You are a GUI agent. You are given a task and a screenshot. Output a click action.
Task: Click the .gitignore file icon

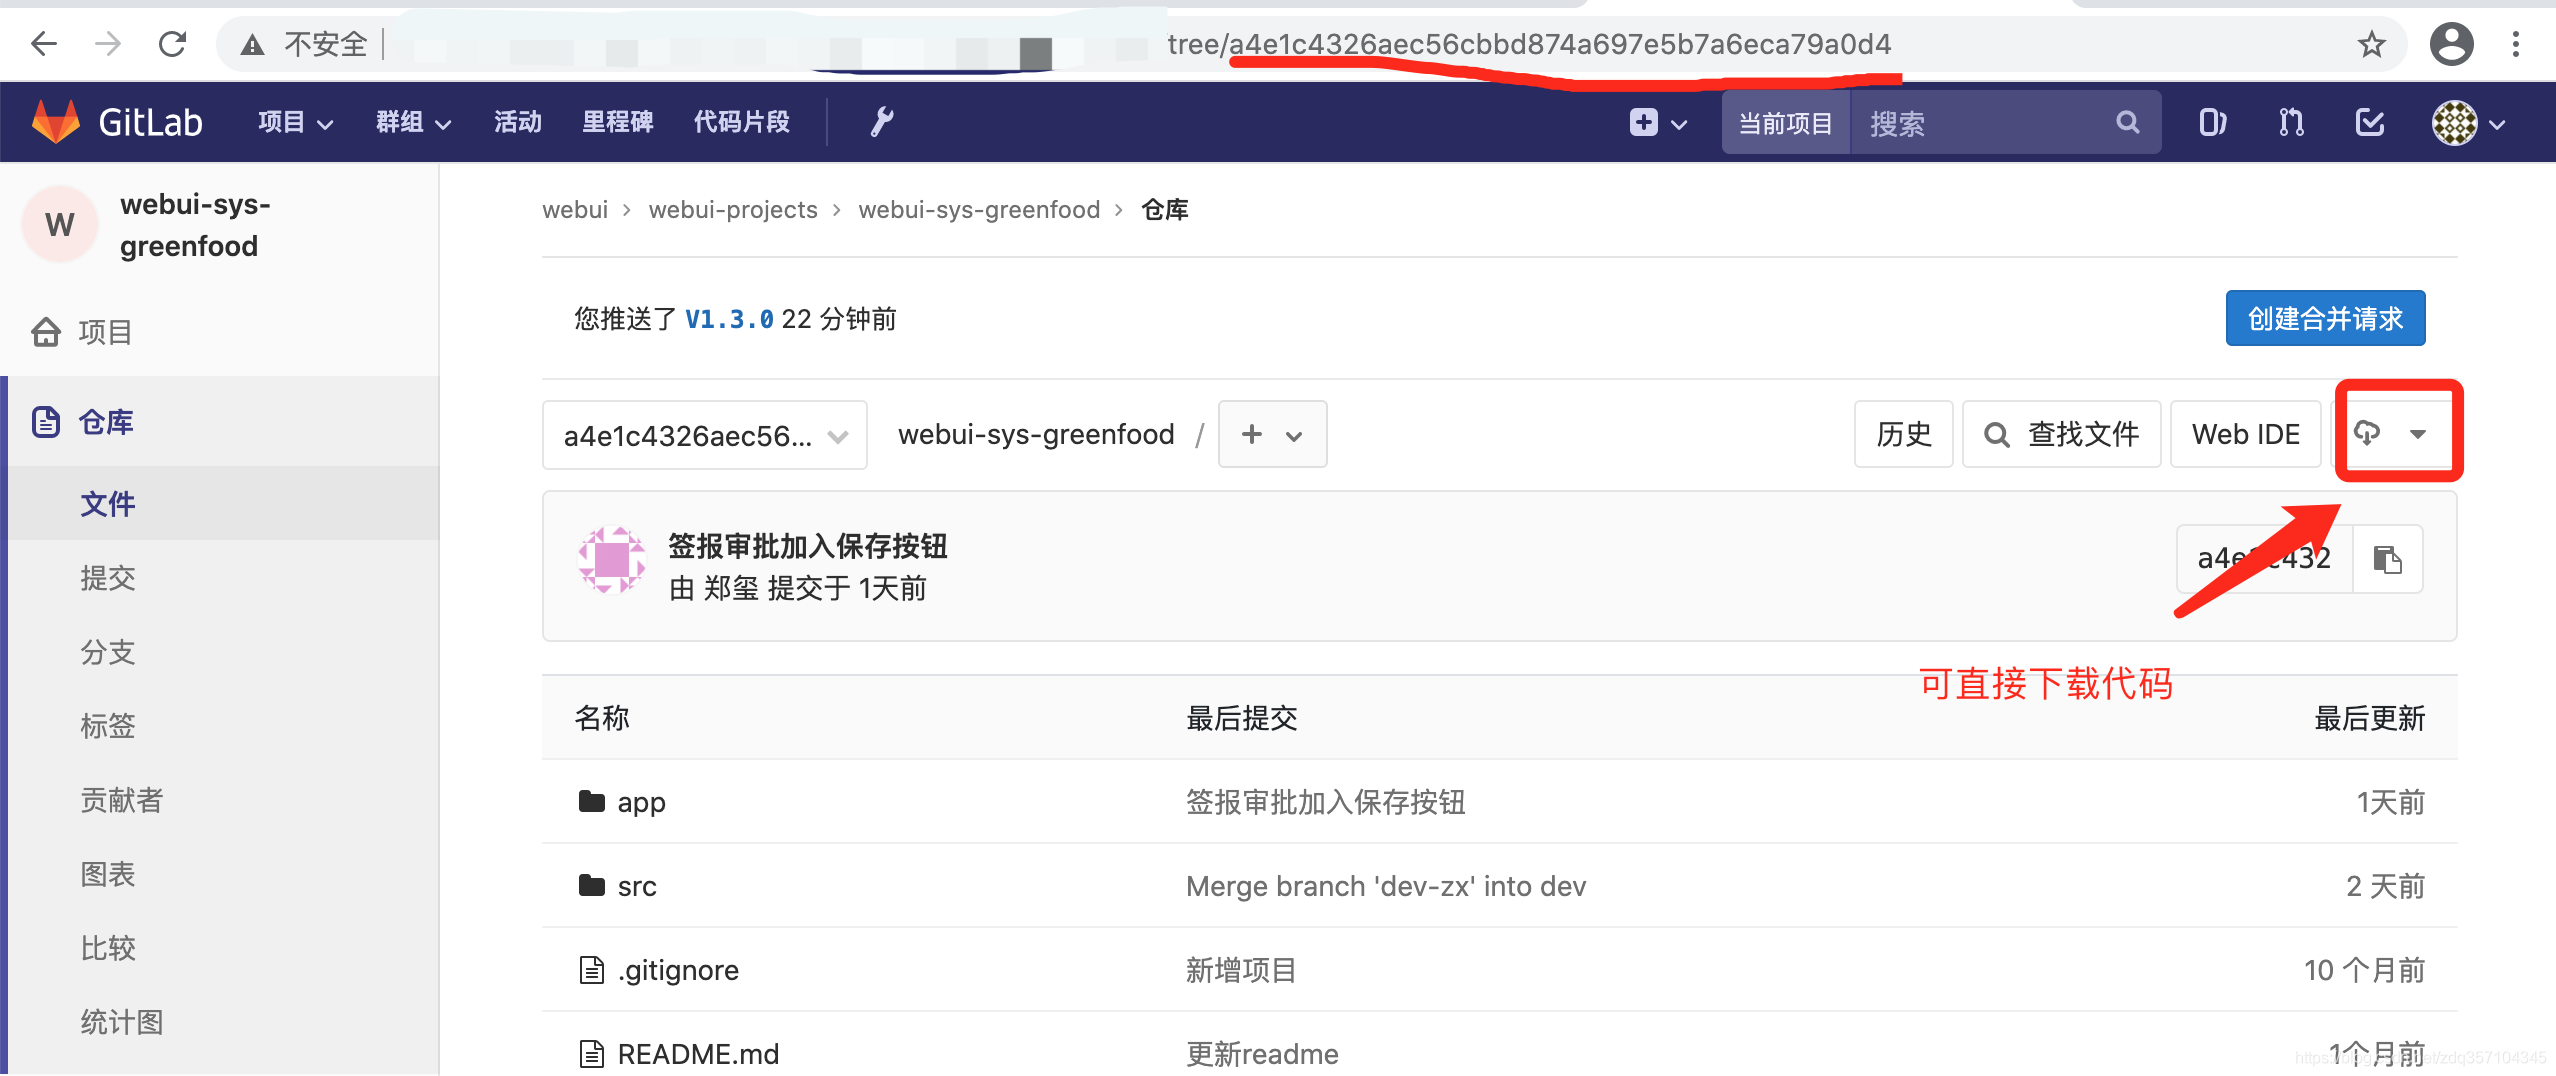(592, 970)
